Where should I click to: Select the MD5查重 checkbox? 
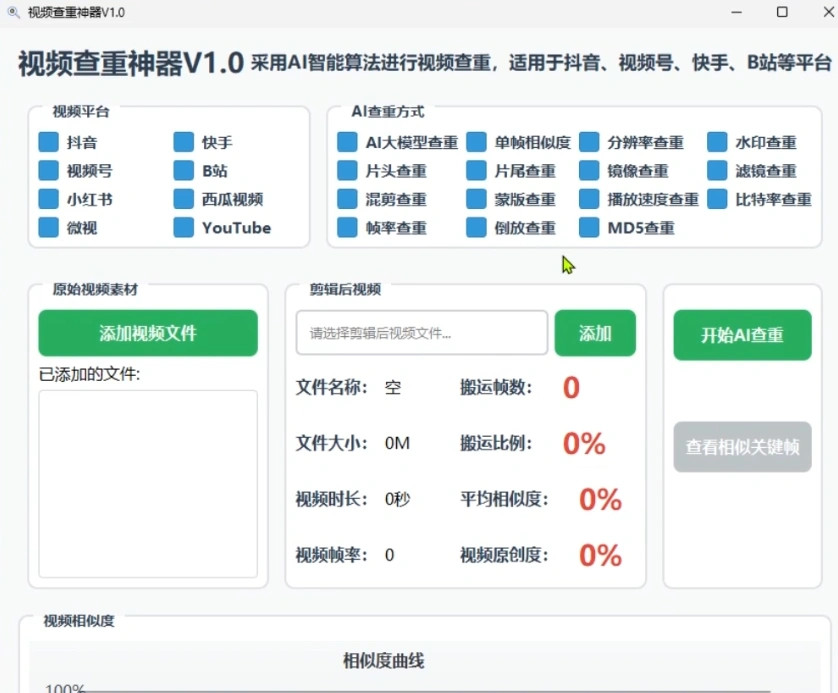589,228
